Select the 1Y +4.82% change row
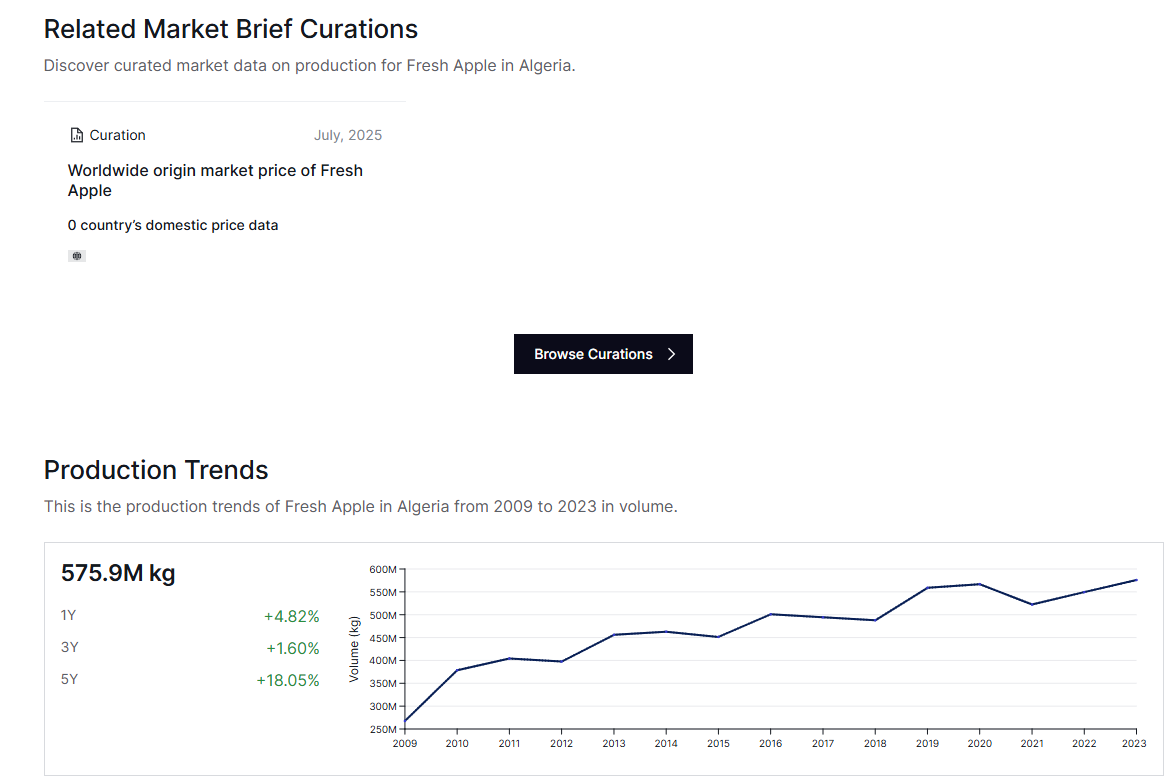 (x=190, y=616)
